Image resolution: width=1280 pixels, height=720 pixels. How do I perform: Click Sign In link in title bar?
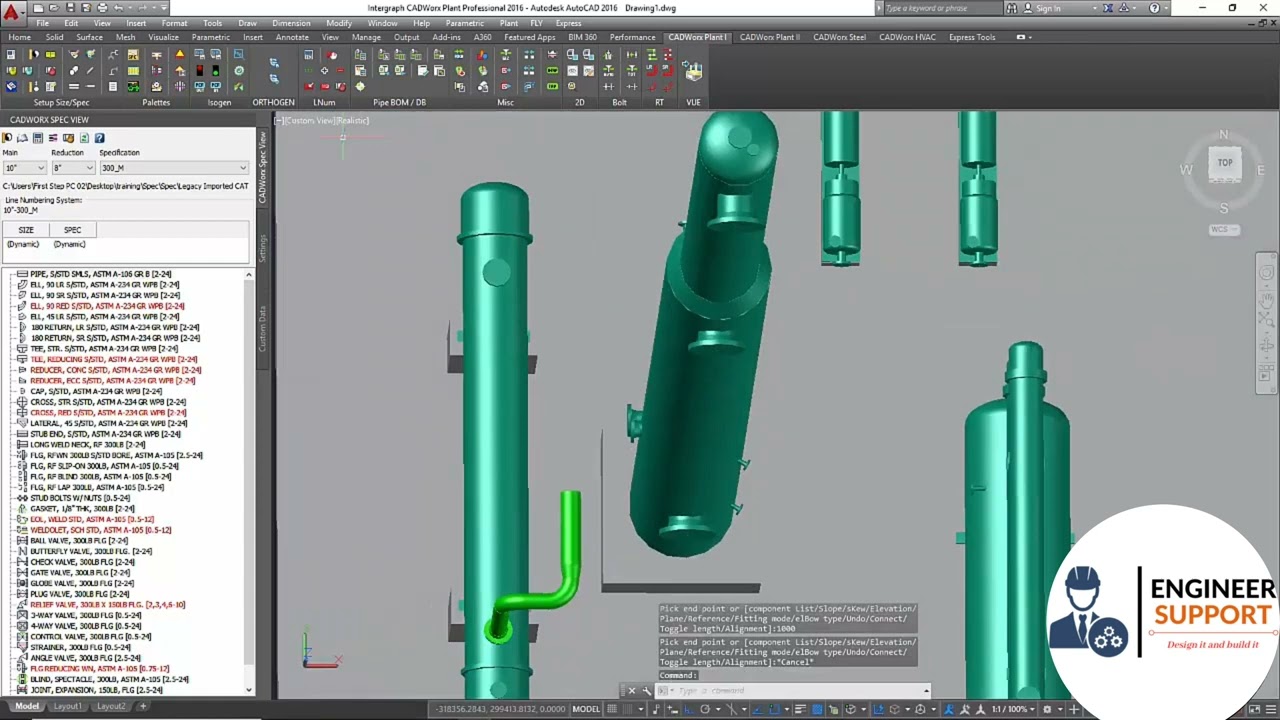(x=1048, y=8)
